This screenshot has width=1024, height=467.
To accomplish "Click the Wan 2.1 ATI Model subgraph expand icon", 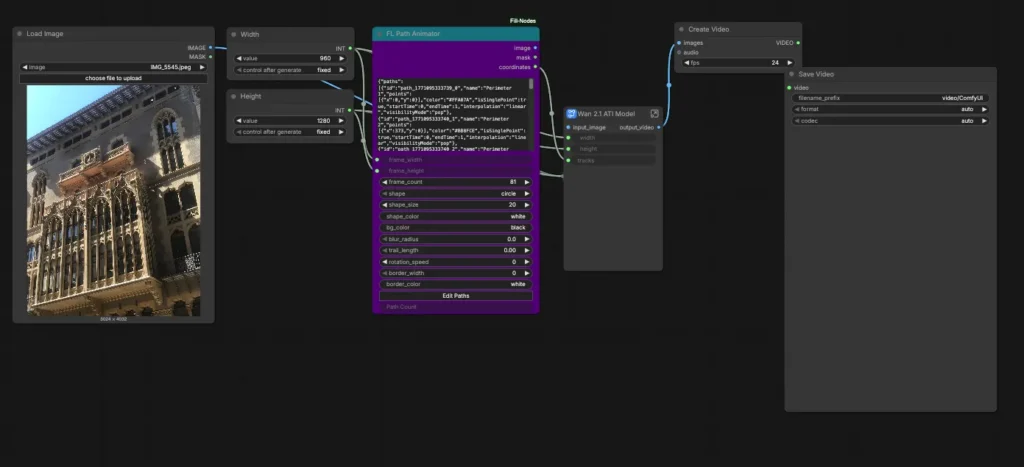I will click(655, 114).
